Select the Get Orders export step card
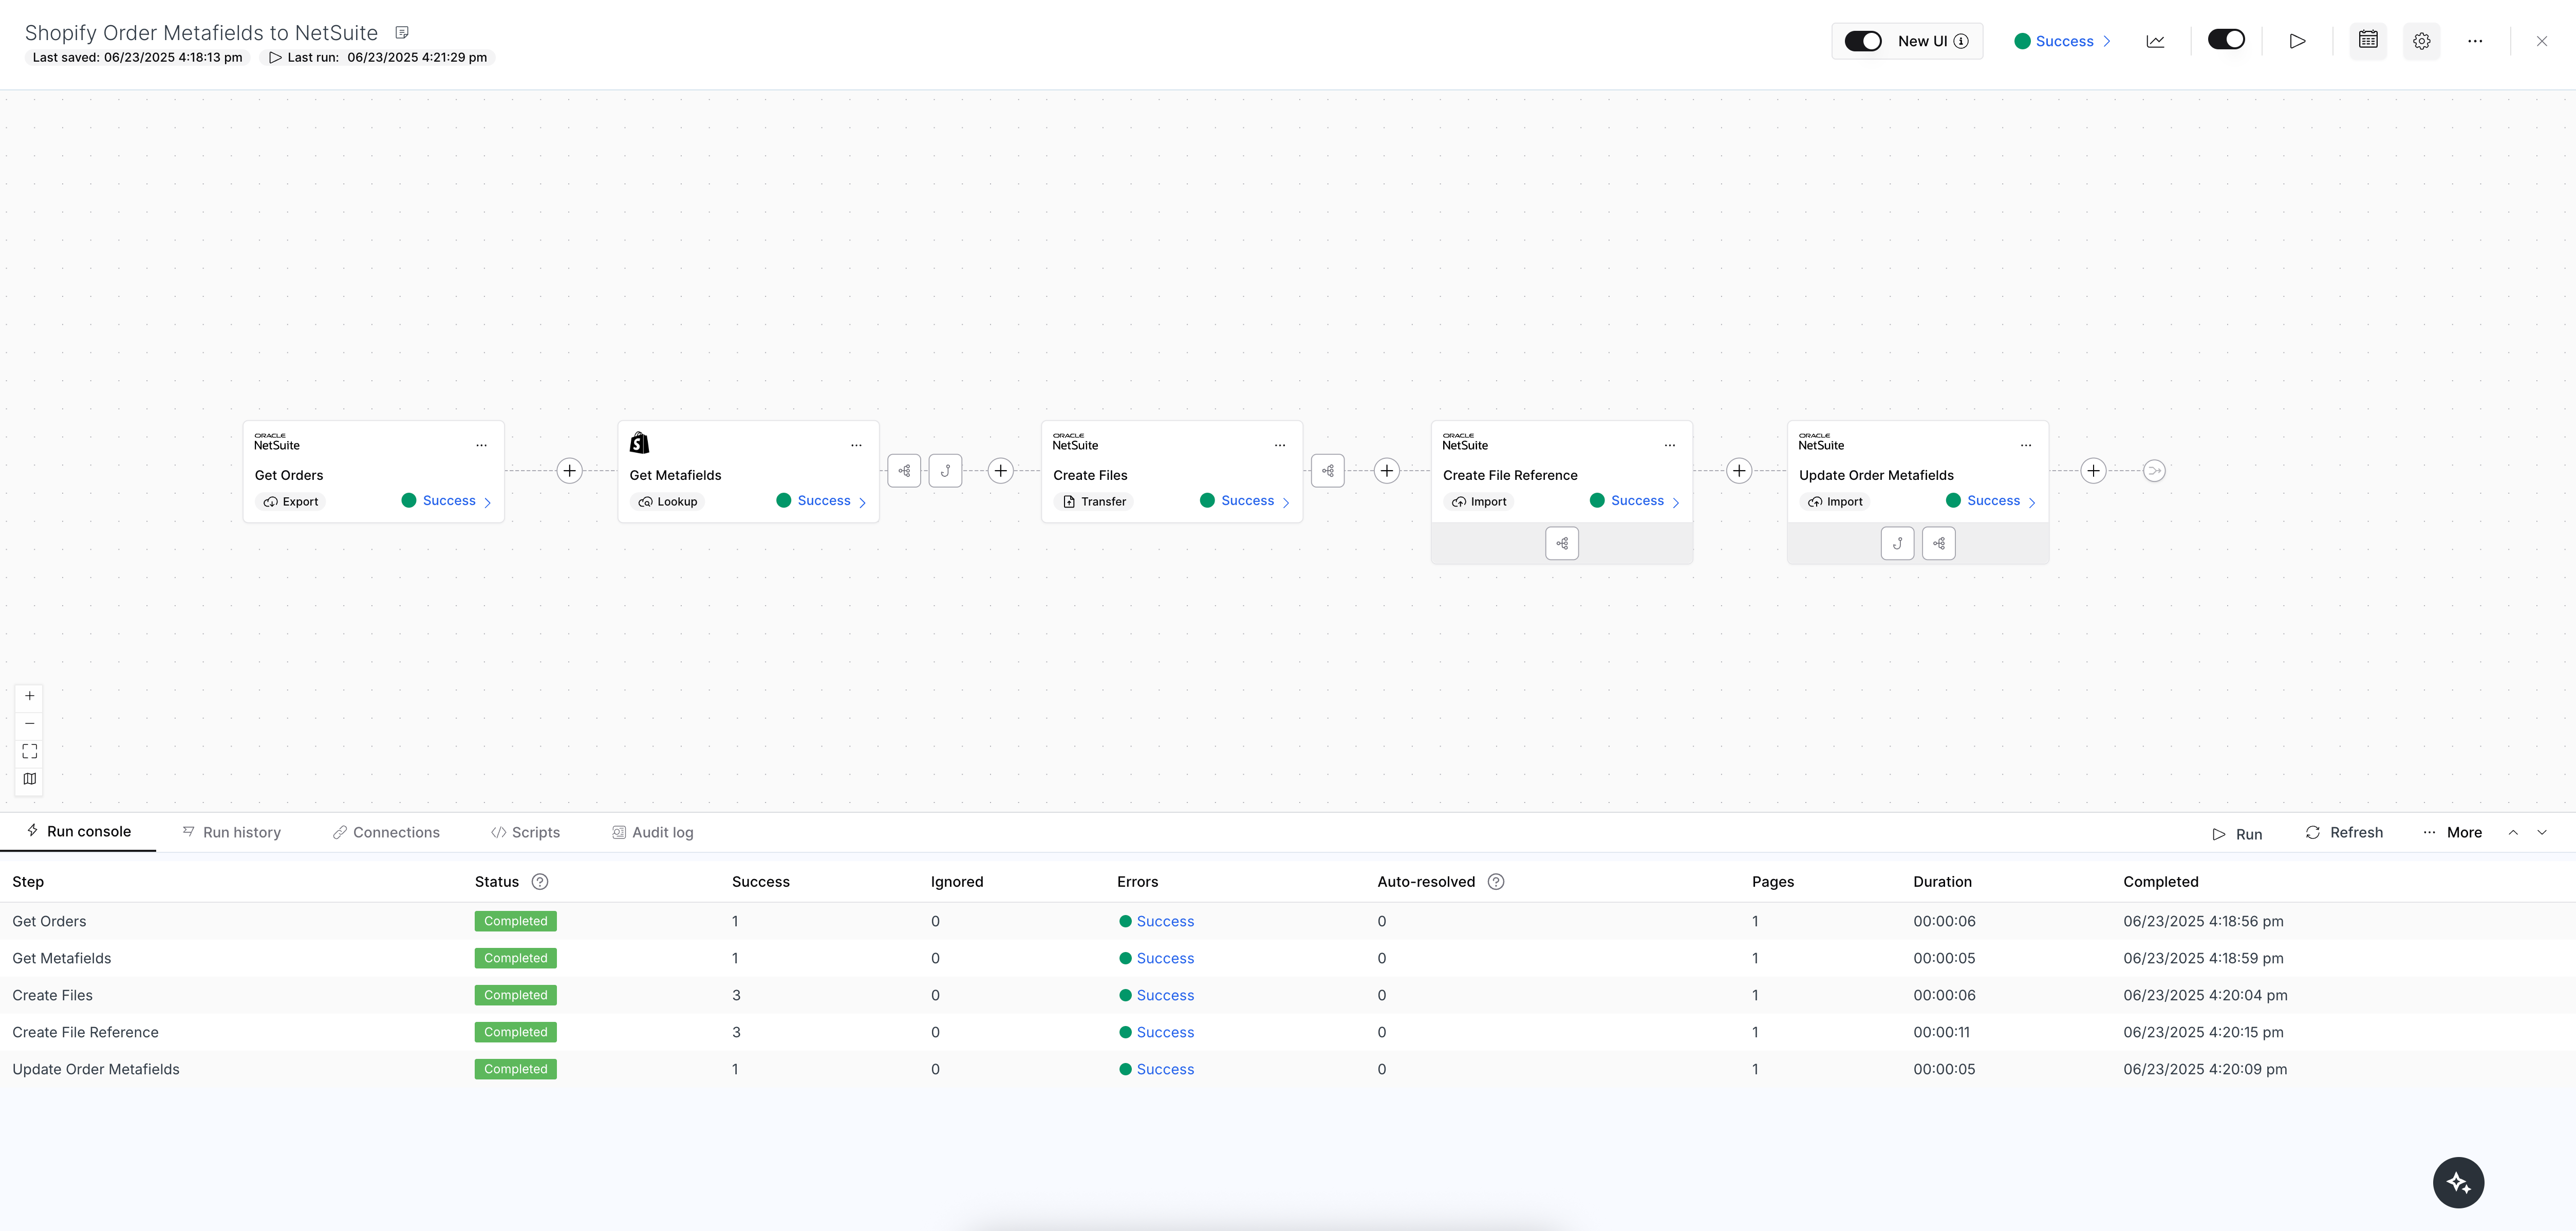The width and height of the screenshot is (2576, 1231). click(373, 472)
